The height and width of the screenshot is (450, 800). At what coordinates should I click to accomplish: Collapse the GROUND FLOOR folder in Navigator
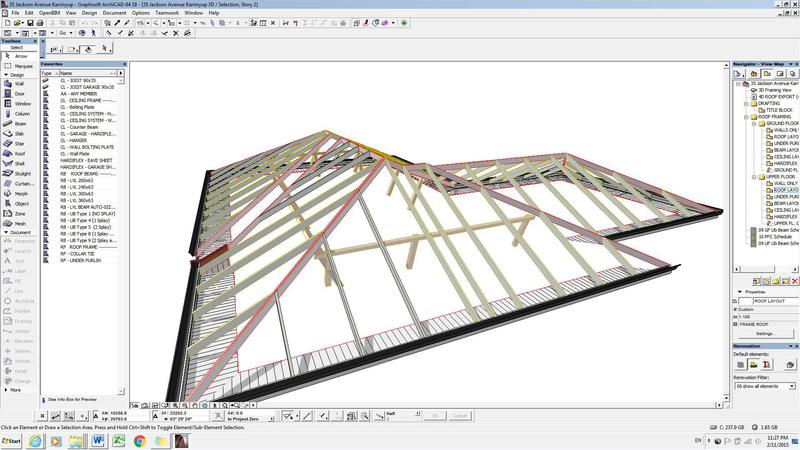pyautogui.click(x=754, y=123)
